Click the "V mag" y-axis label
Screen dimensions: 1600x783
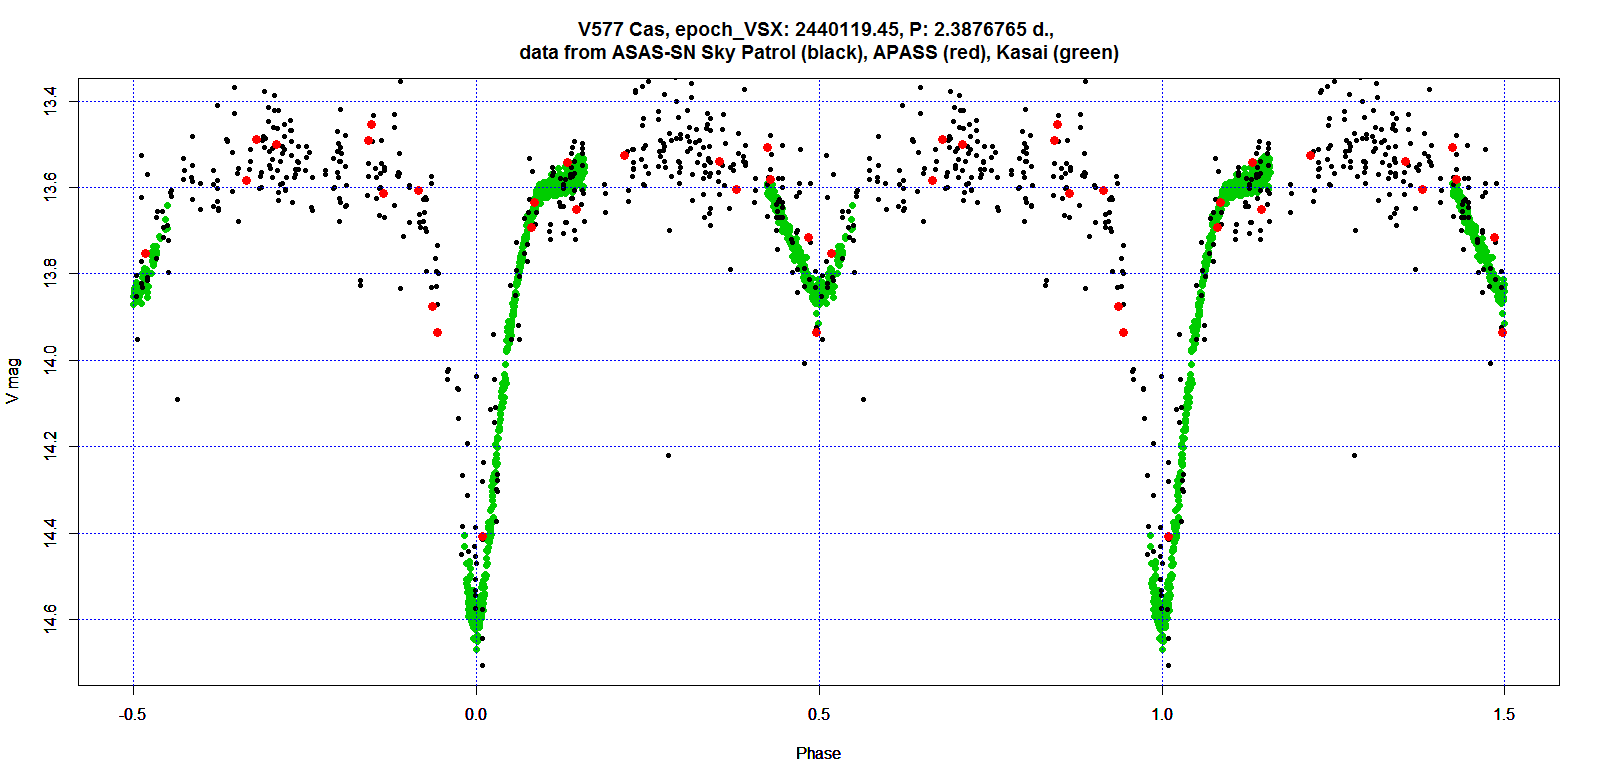point(13,380)
